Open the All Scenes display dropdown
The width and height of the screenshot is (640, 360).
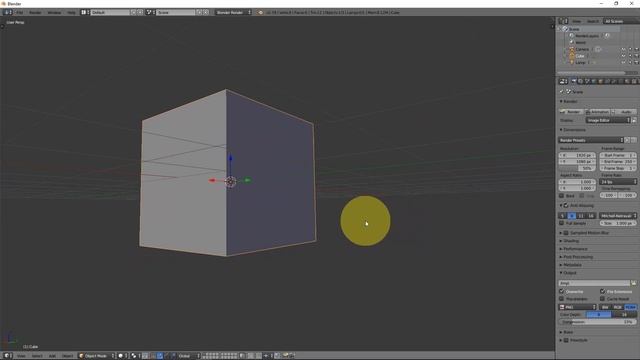(620, 21)
